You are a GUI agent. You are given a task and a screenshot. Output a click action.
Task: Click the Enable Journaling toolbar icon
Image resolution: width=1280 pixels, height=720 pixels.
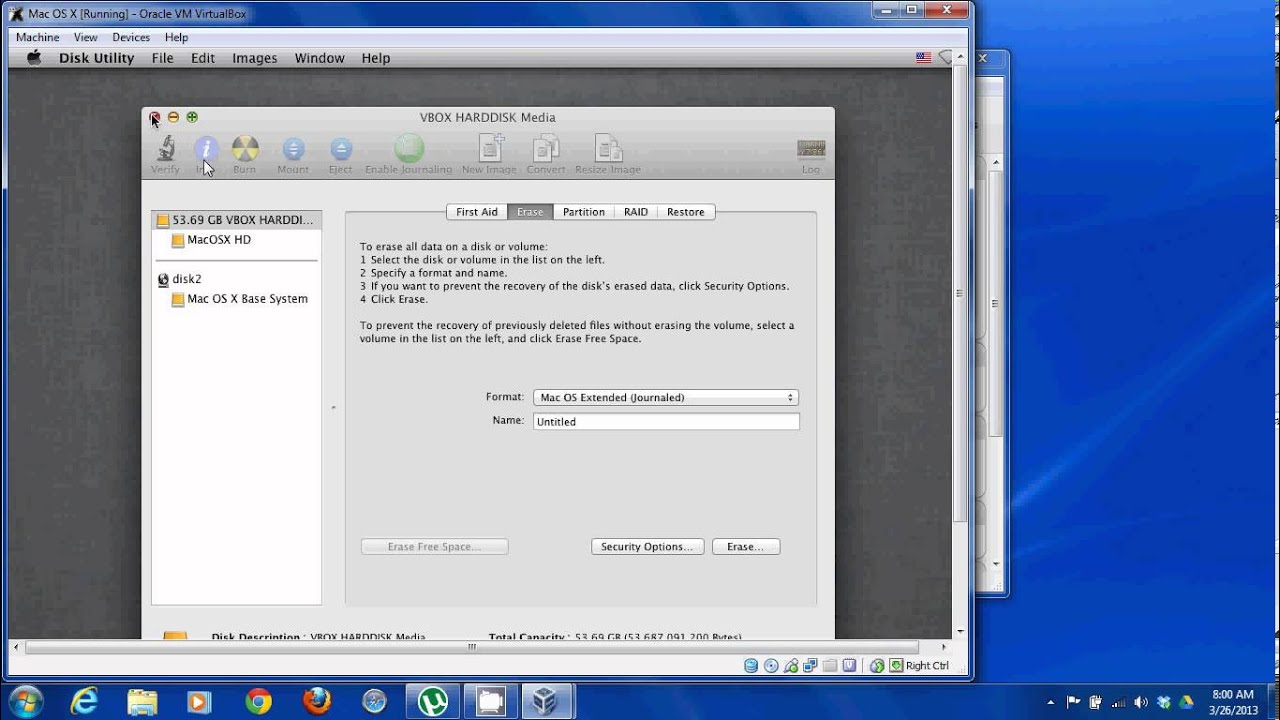pos(408,149)
